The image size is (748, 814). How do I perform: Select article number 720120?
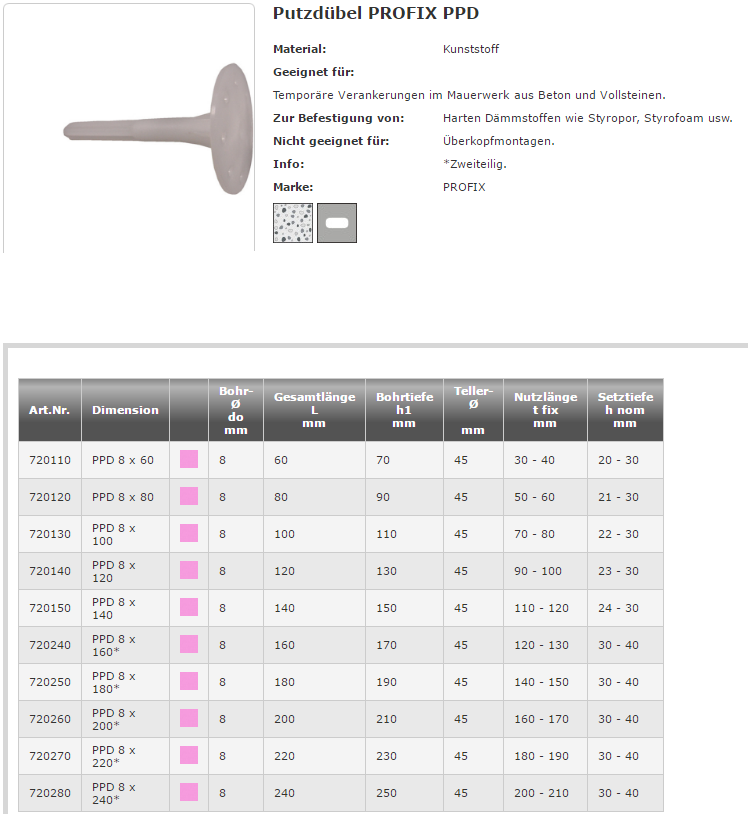point(50,497)
